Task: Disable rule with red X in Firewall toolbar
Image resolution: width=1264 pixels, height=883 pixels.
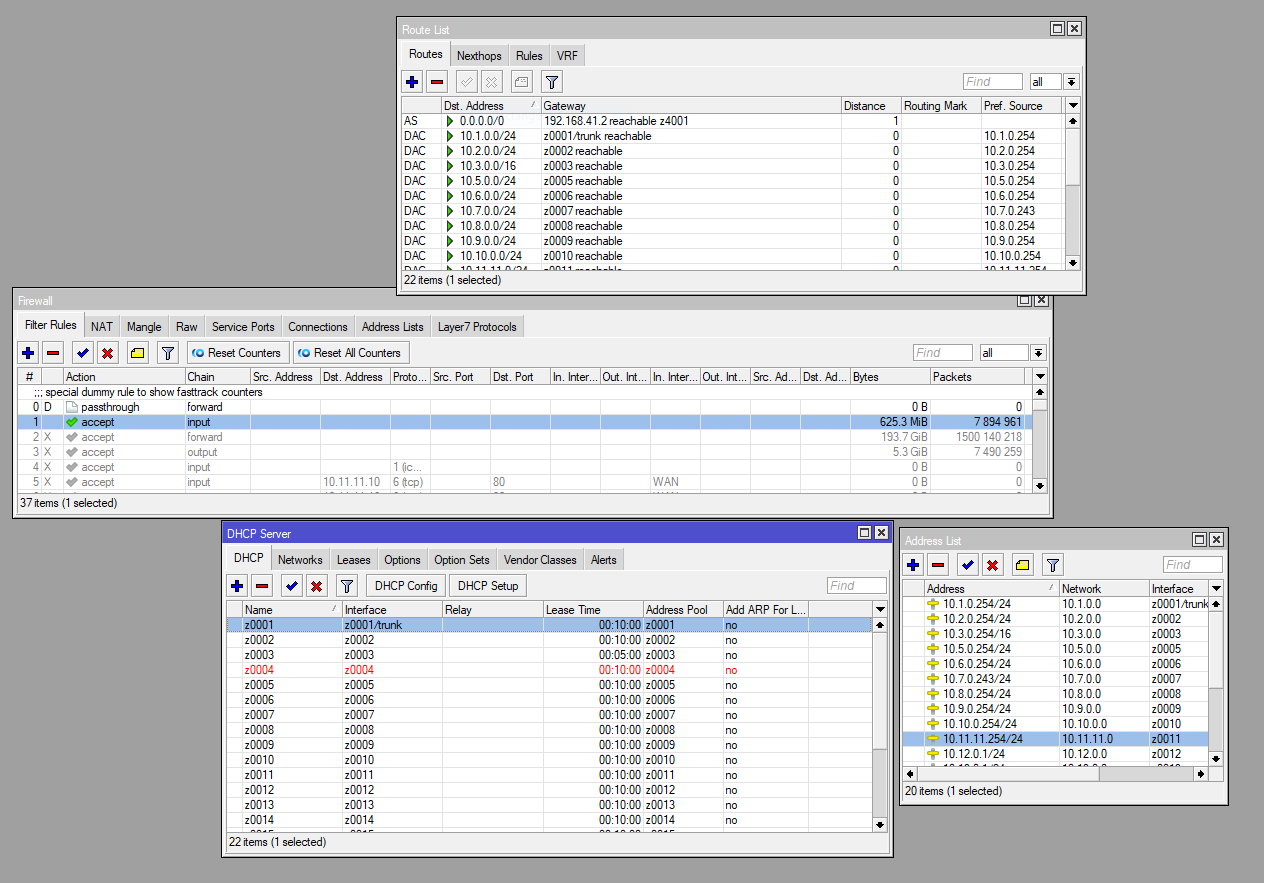Action: (x=108, y=353)
